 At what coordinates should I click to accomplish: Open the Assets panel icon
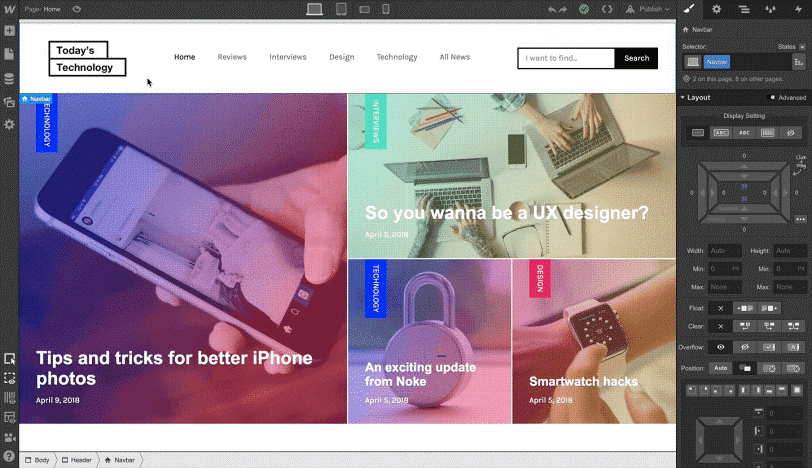pyautogui.click(x=9, y=102)
